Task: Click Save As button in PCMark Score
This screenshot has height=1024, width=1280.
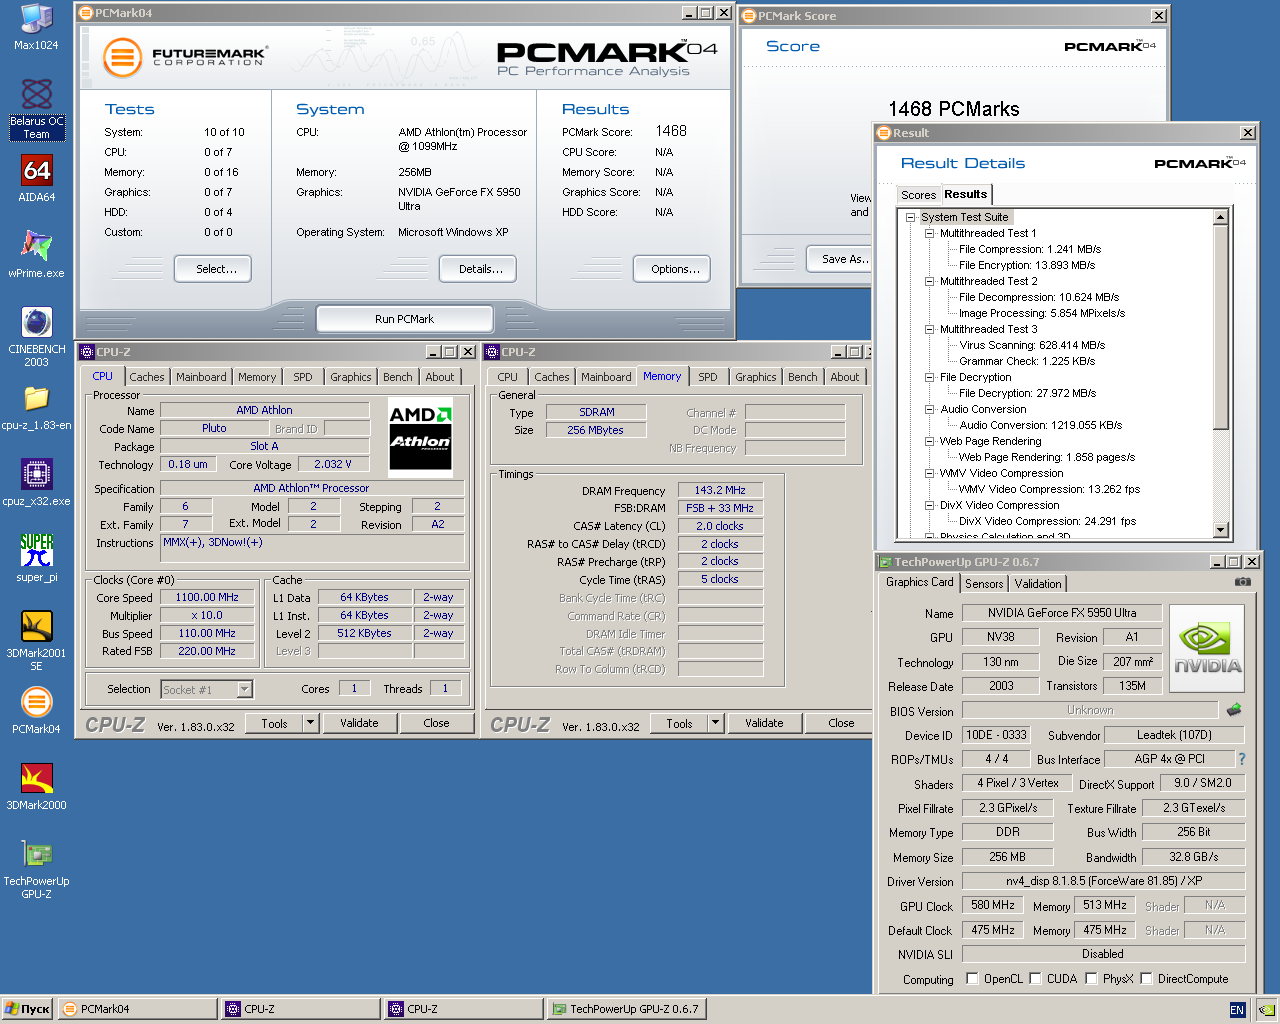Action: coord(840,259)
